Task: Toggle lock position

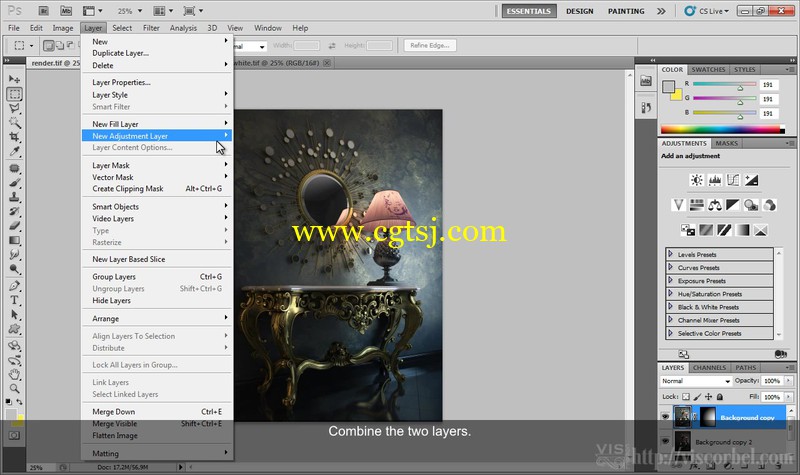Action: (708, 396)
